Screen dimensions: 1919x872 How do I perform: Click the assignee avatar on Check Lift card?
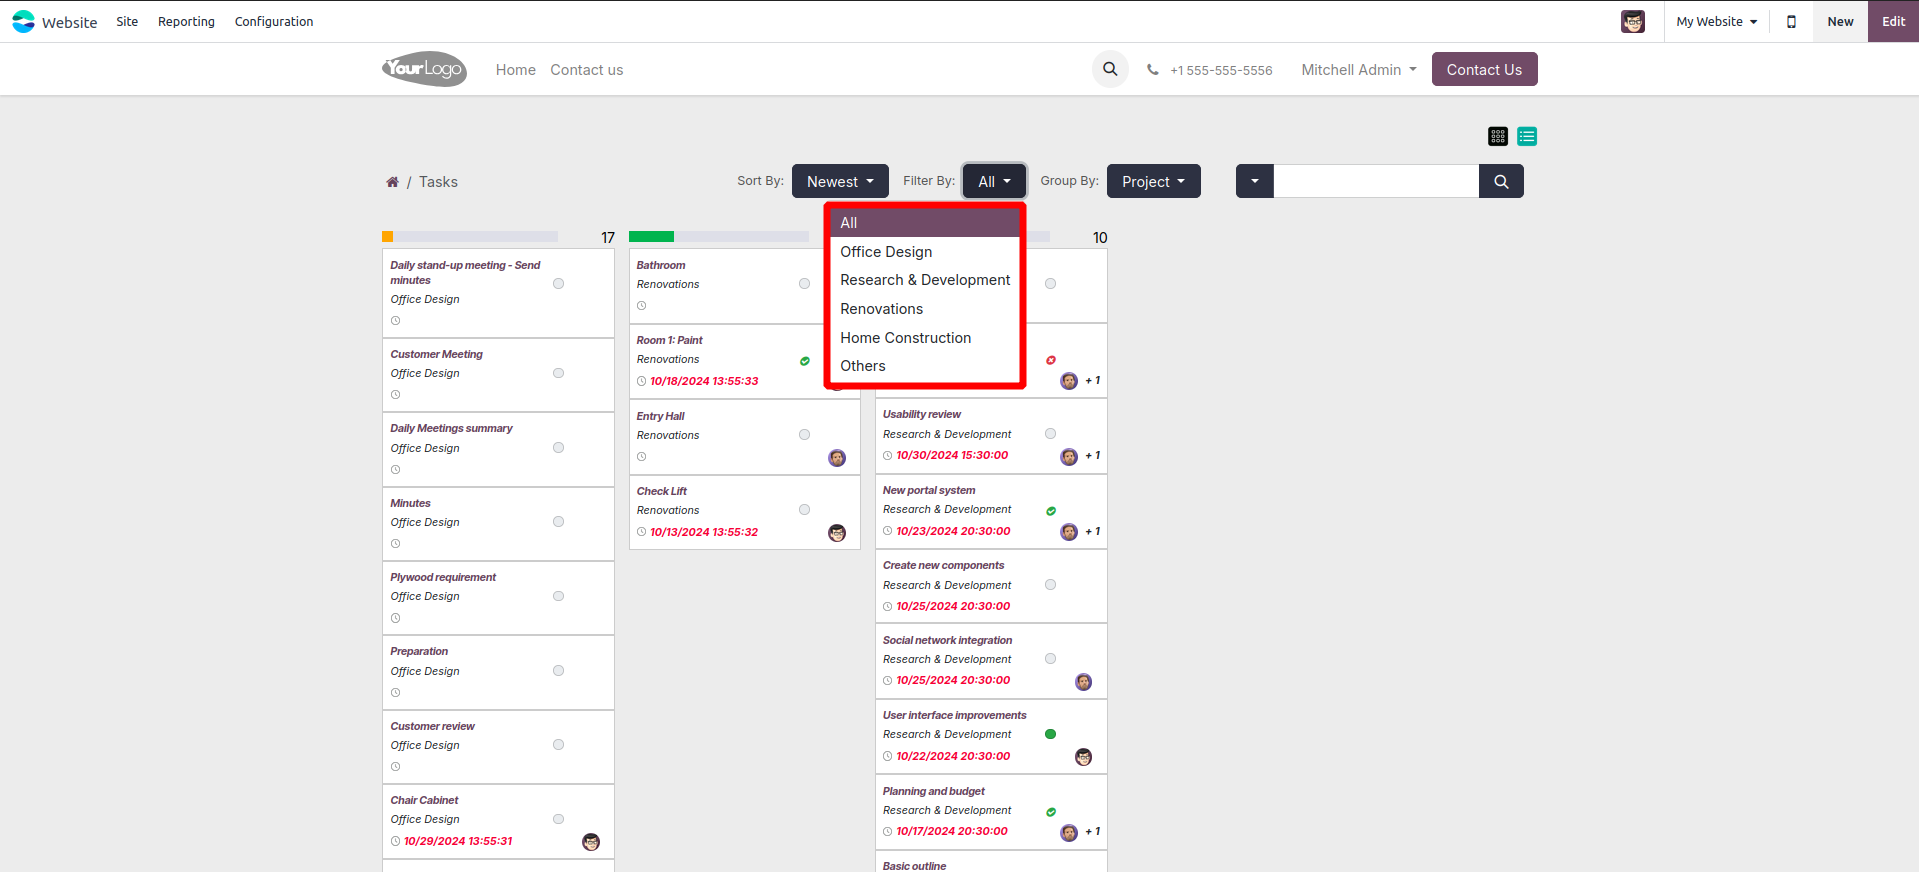click(837, 533)
